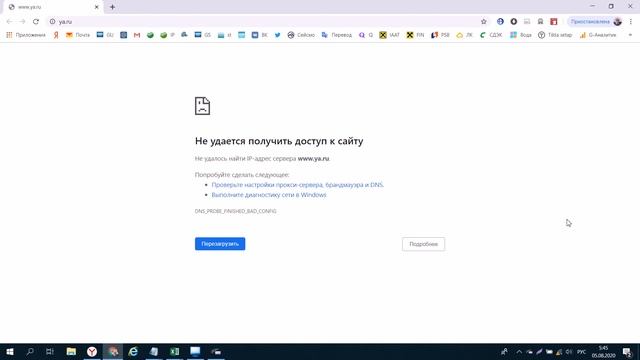Screen dimensions: 640x360
Task: Open the Вода bookmark
Action: click(x=521, y=35)
